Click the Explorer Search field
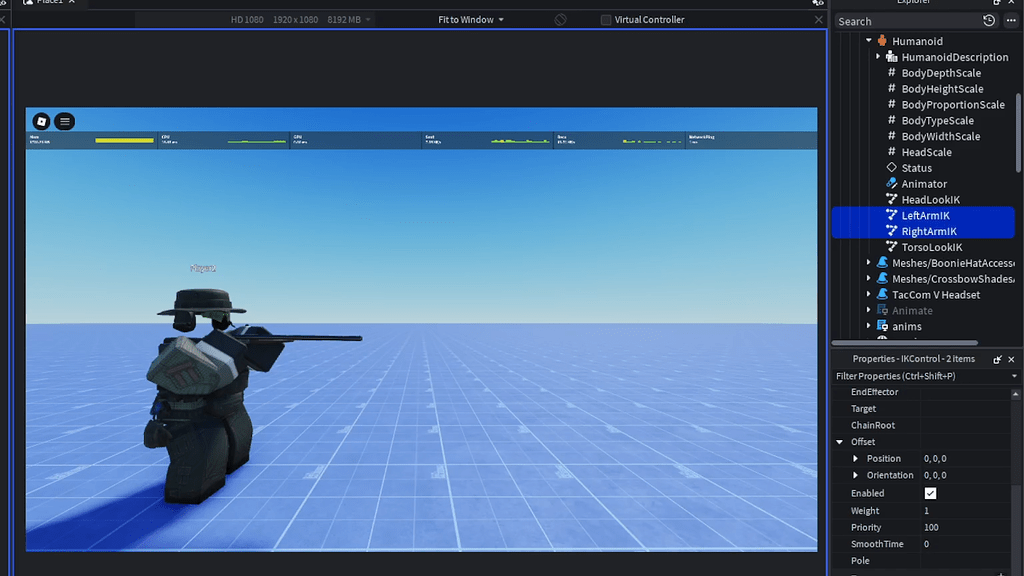This screenshot has width=1024, height=576. pos(908,22)
